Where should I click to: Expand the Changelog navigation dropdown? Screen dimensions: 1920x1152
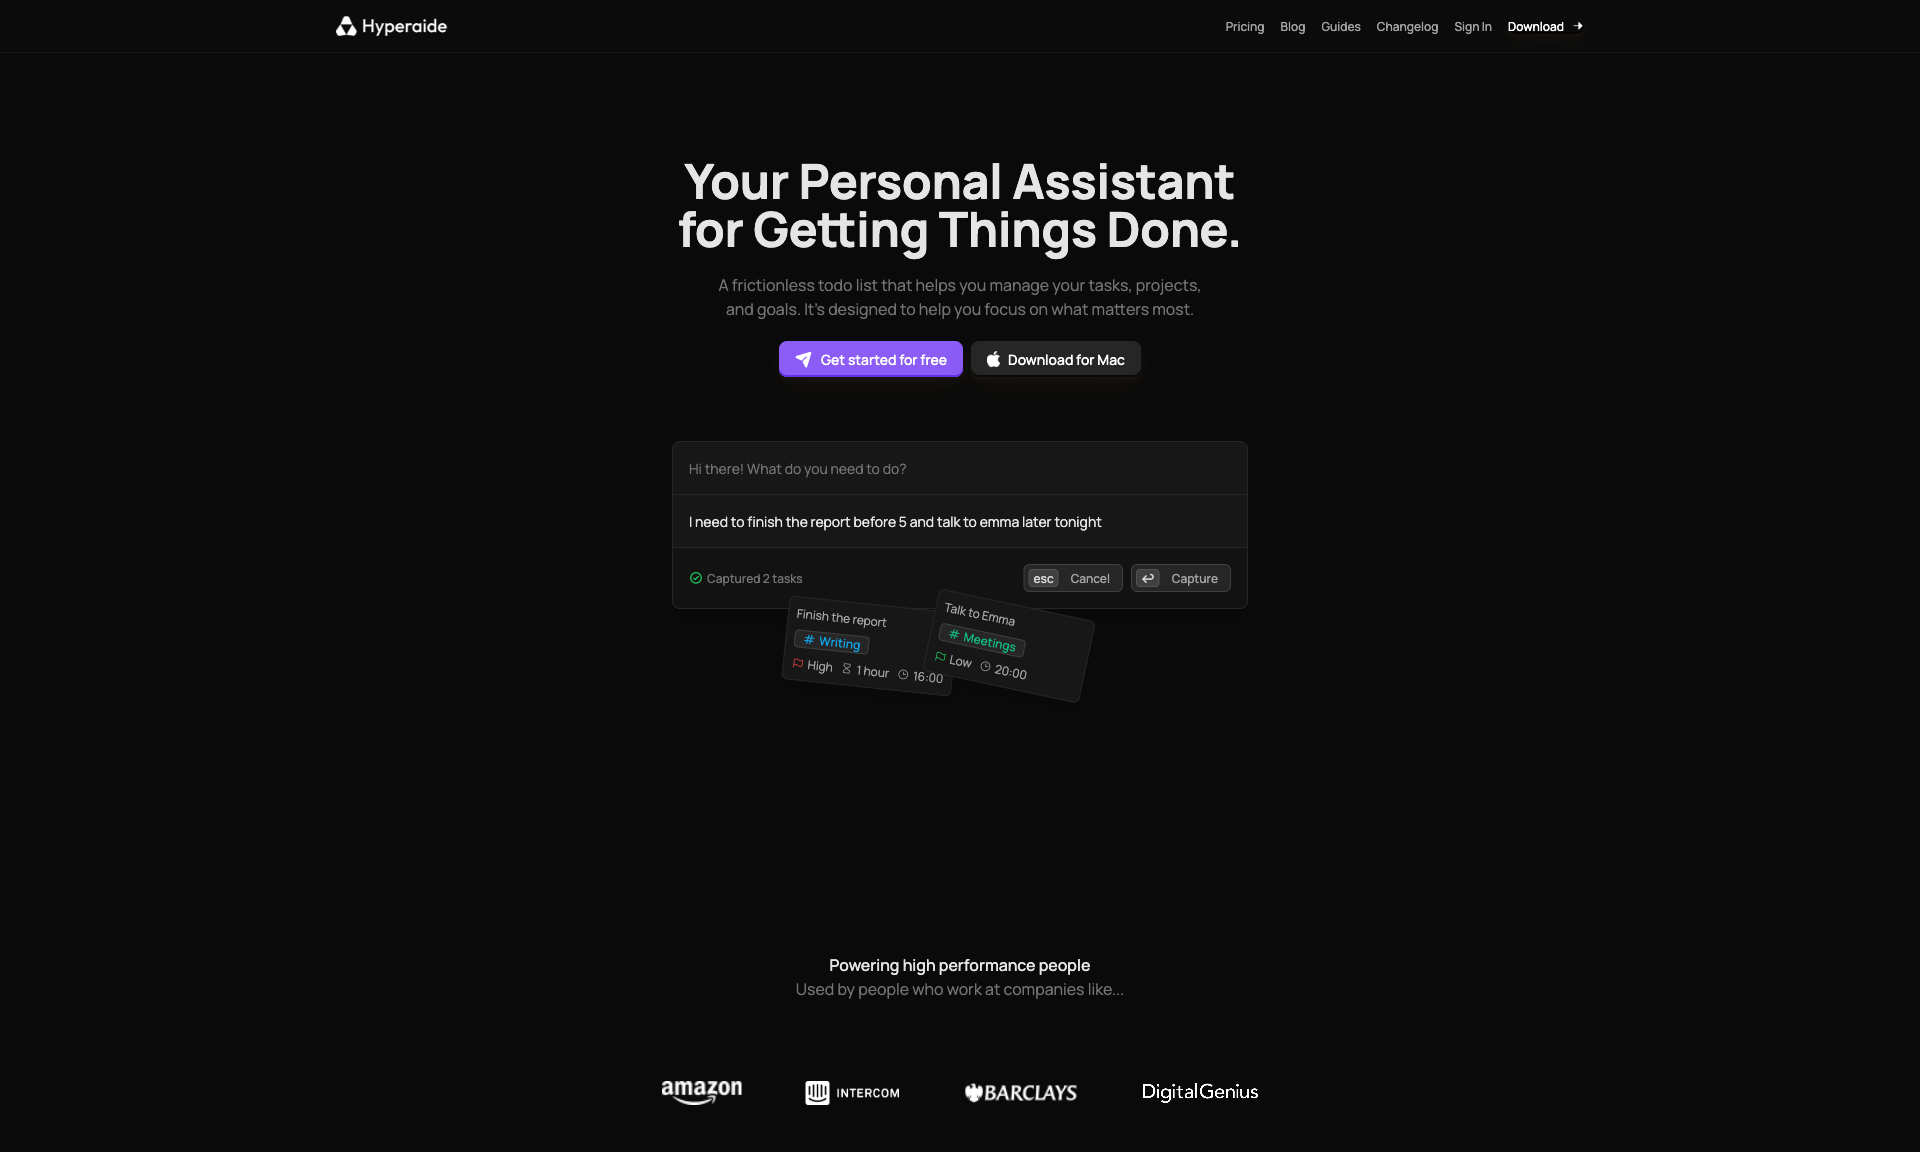pyautogui.click(x=1407, y=26)
